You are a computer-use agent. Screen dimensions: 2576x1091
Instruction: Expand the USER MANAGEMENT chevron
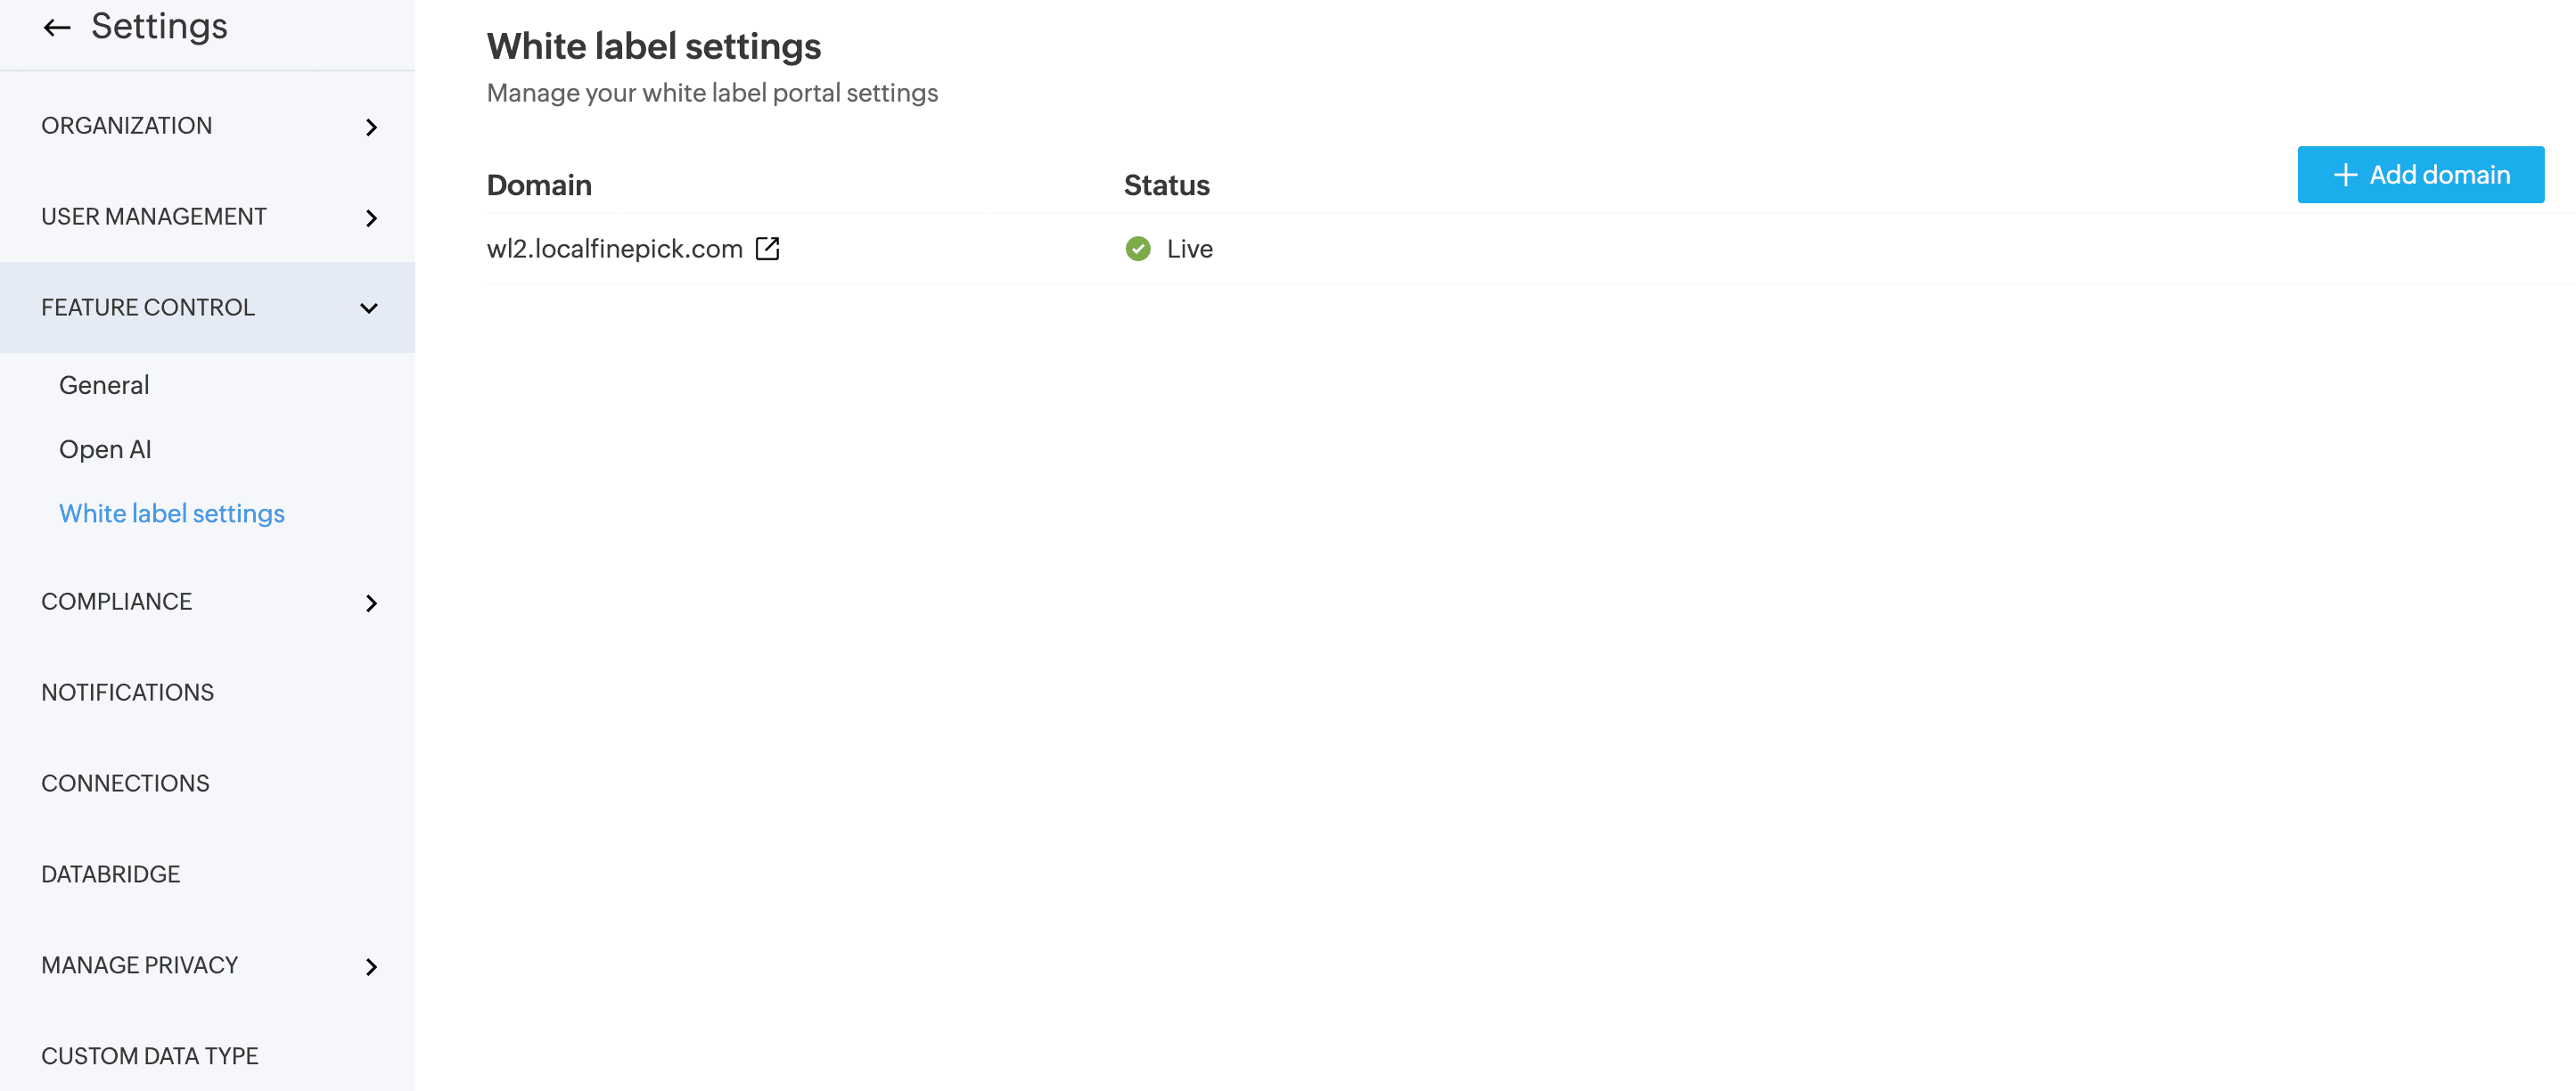371,218
